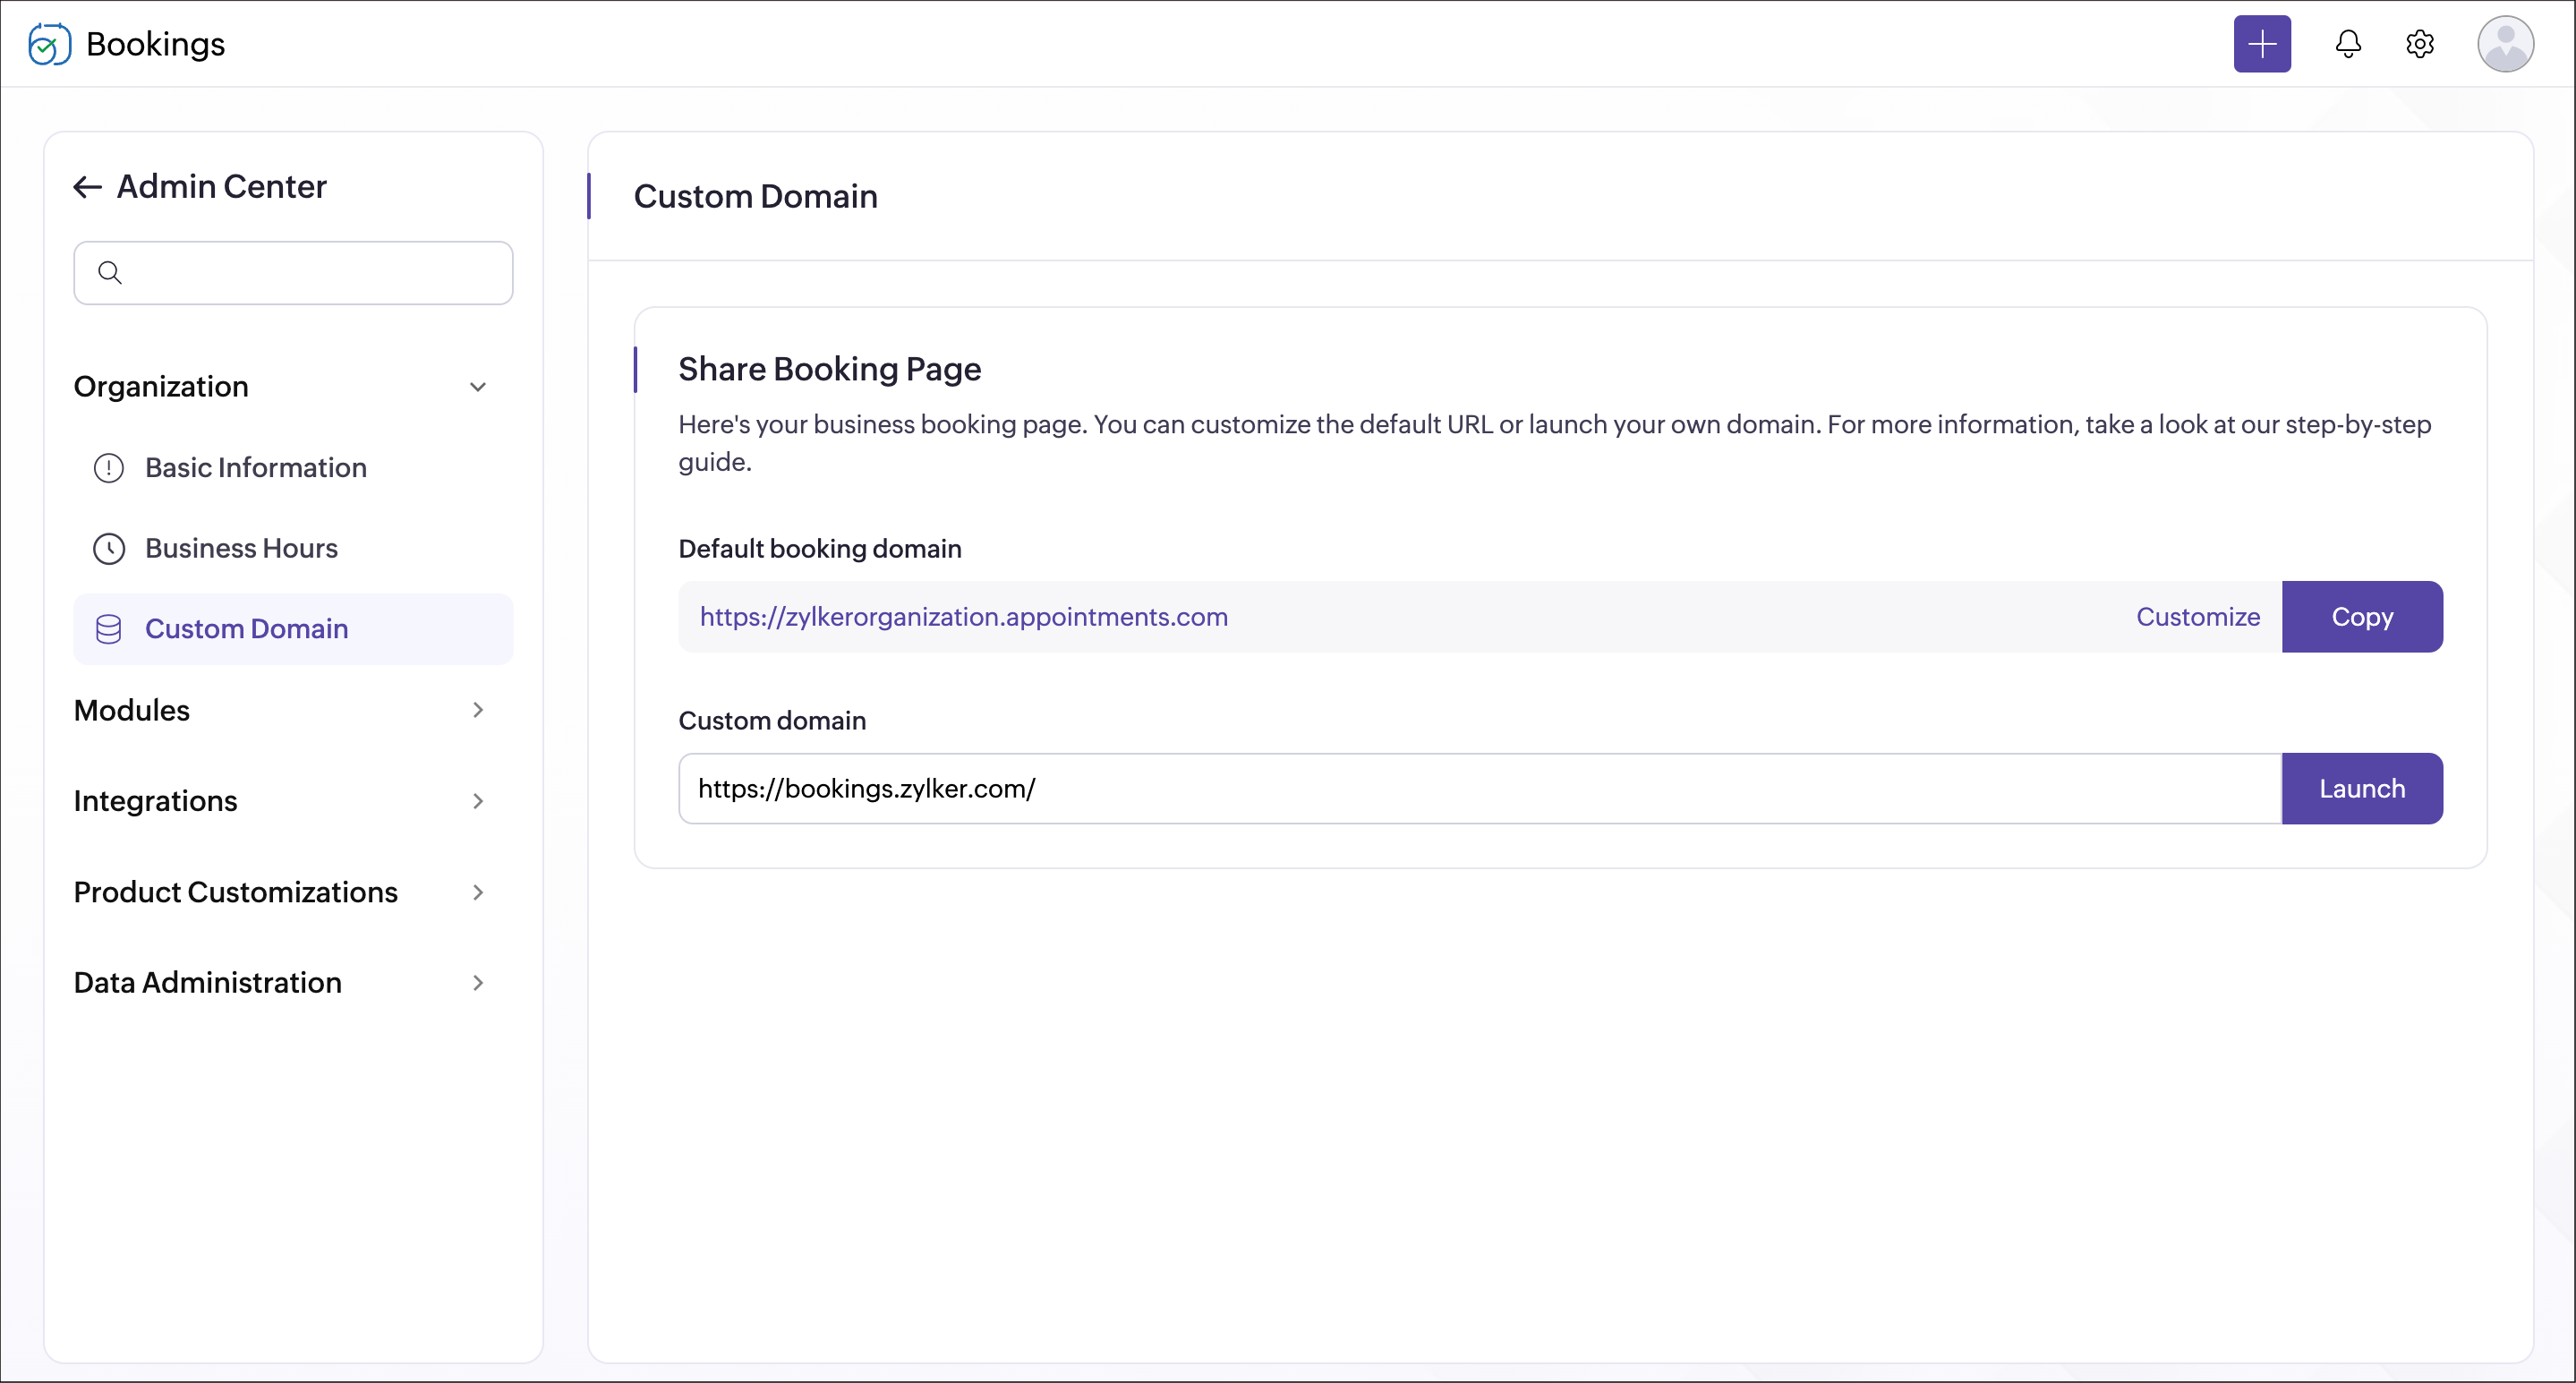Select Custom Domain menu item
2576x1383 pixels.
(293, 629)
